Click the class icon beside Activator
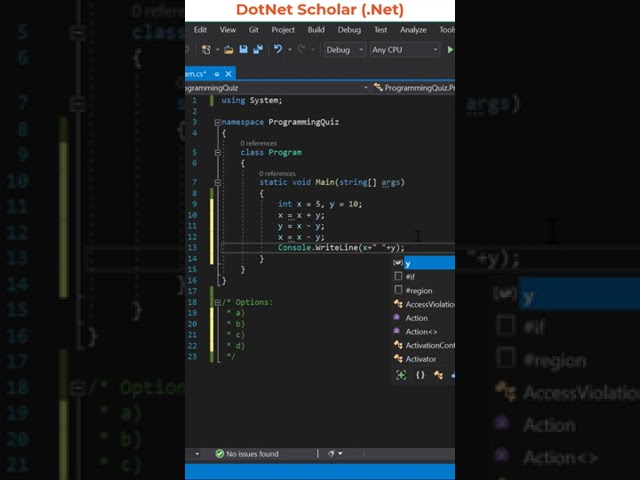Image resolution: width=640 pixels, height=480 pixels. [398, 358]
